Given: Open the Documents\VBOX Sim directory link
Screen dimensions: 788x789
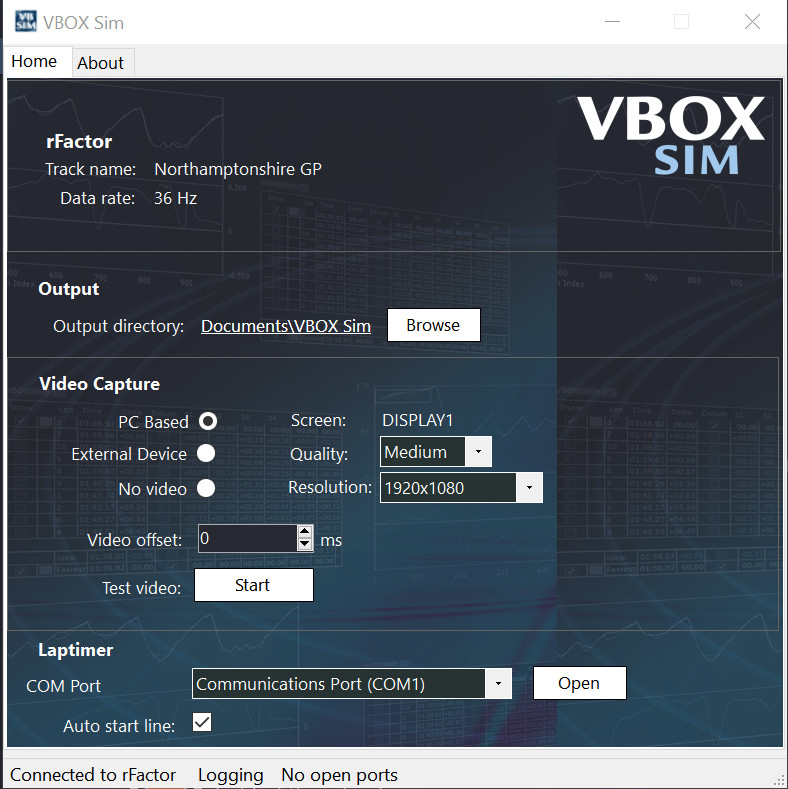Looking at the screenshot, I should 286,326.
